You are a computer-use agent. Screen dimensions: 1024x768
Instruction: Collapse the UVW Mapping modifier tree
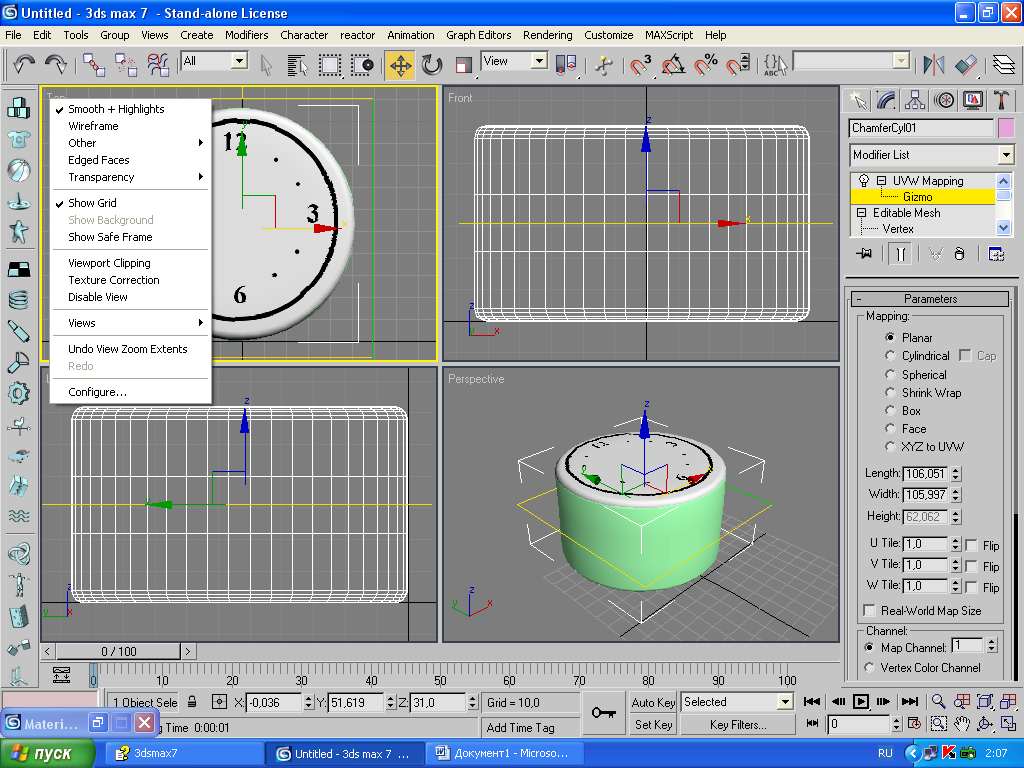point(881,180)
